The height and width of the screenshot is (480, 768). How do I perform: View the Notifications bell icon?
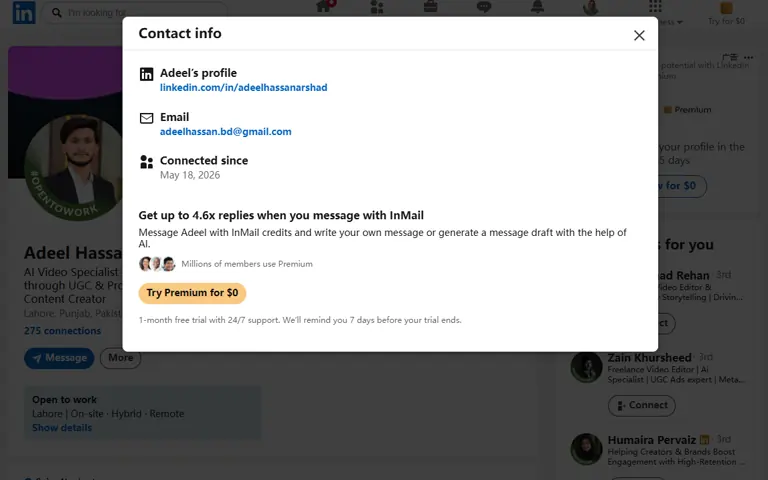pos(537,7)
